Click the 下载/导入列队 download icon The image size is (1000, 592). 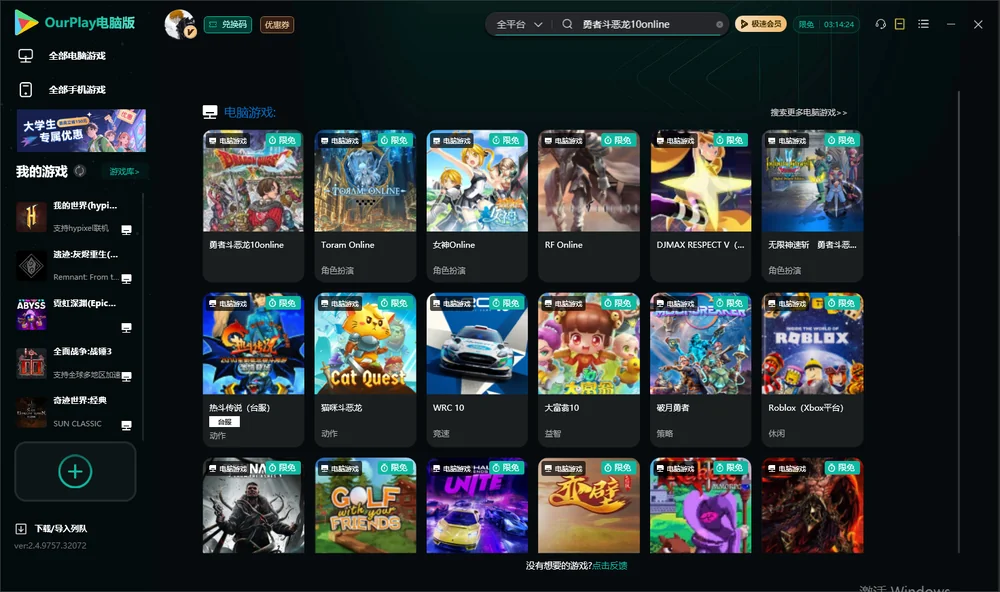coord(21,529)
